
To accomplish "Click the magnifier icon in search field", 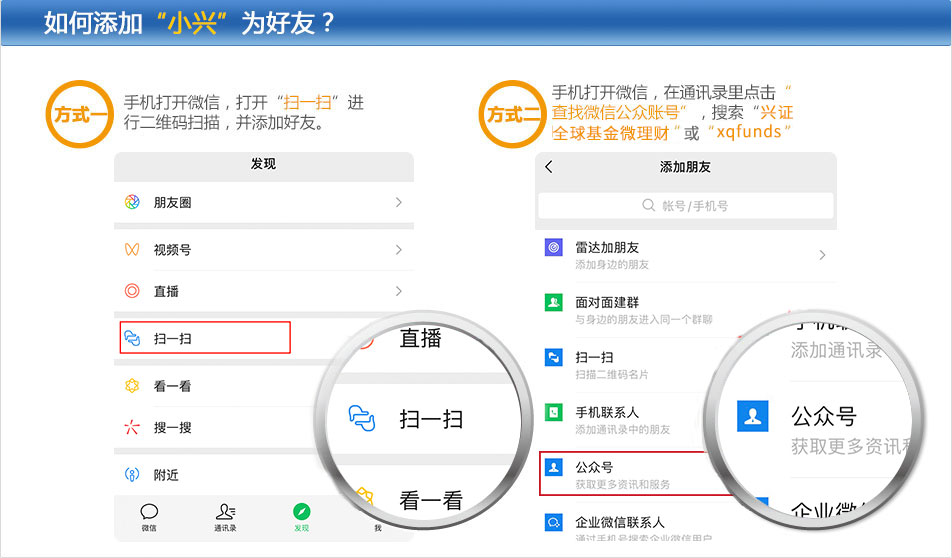I will (x=648, y=205).
